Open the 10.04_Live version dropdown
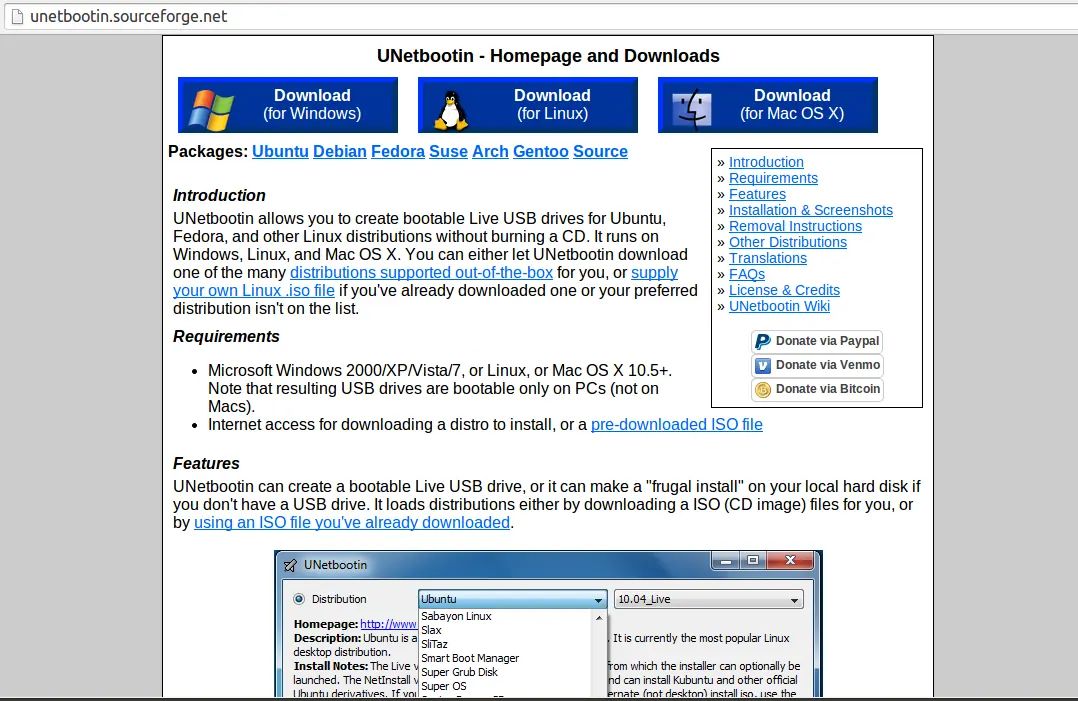 point(708,599)
